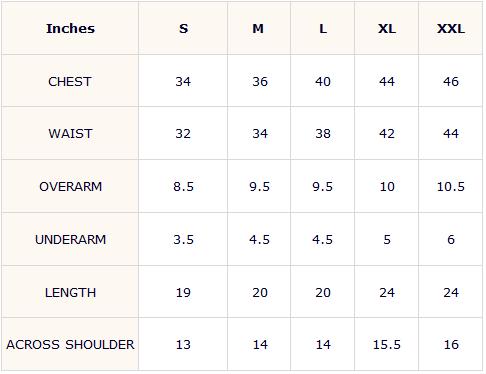Click the Inches header cell
The height and width of the screenshot is (374, 486).
pos(70,29)
